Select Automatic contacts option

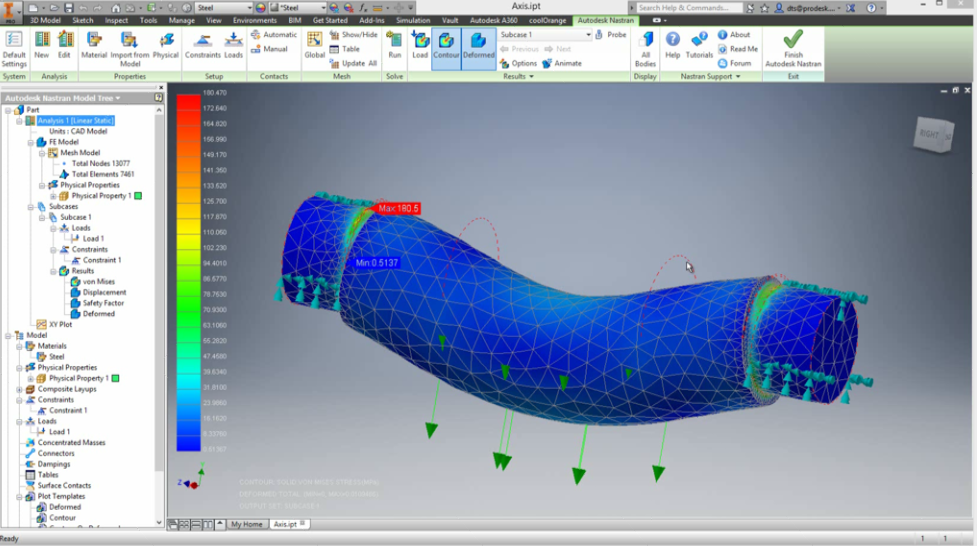[274, 35]
